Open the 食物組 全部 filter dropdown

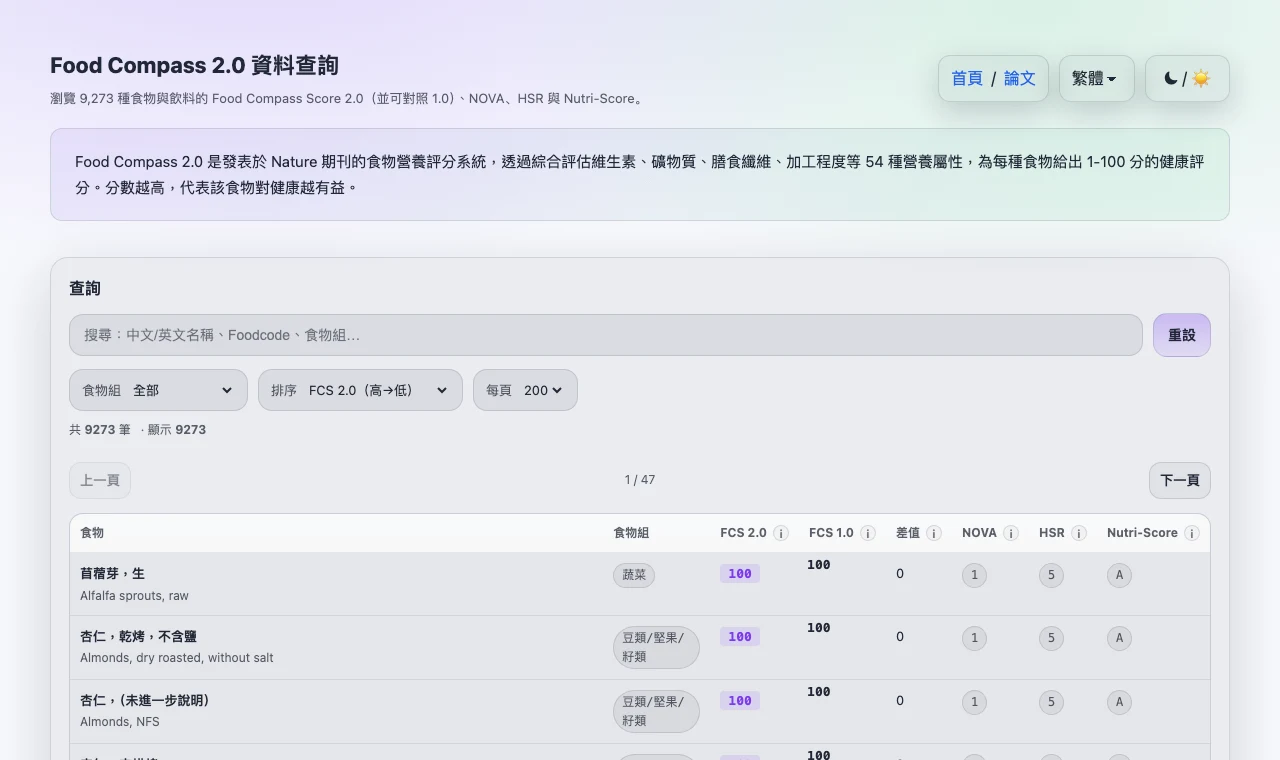[x=158, y=390]
